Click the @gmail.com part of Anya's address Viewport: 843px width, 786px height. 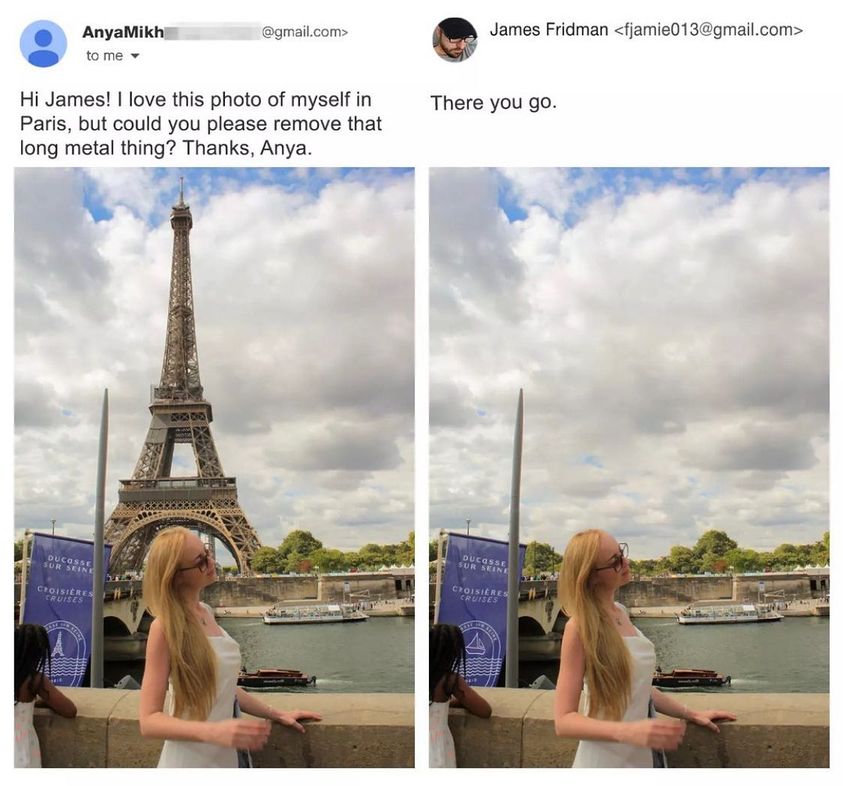[x=304, y=32]
